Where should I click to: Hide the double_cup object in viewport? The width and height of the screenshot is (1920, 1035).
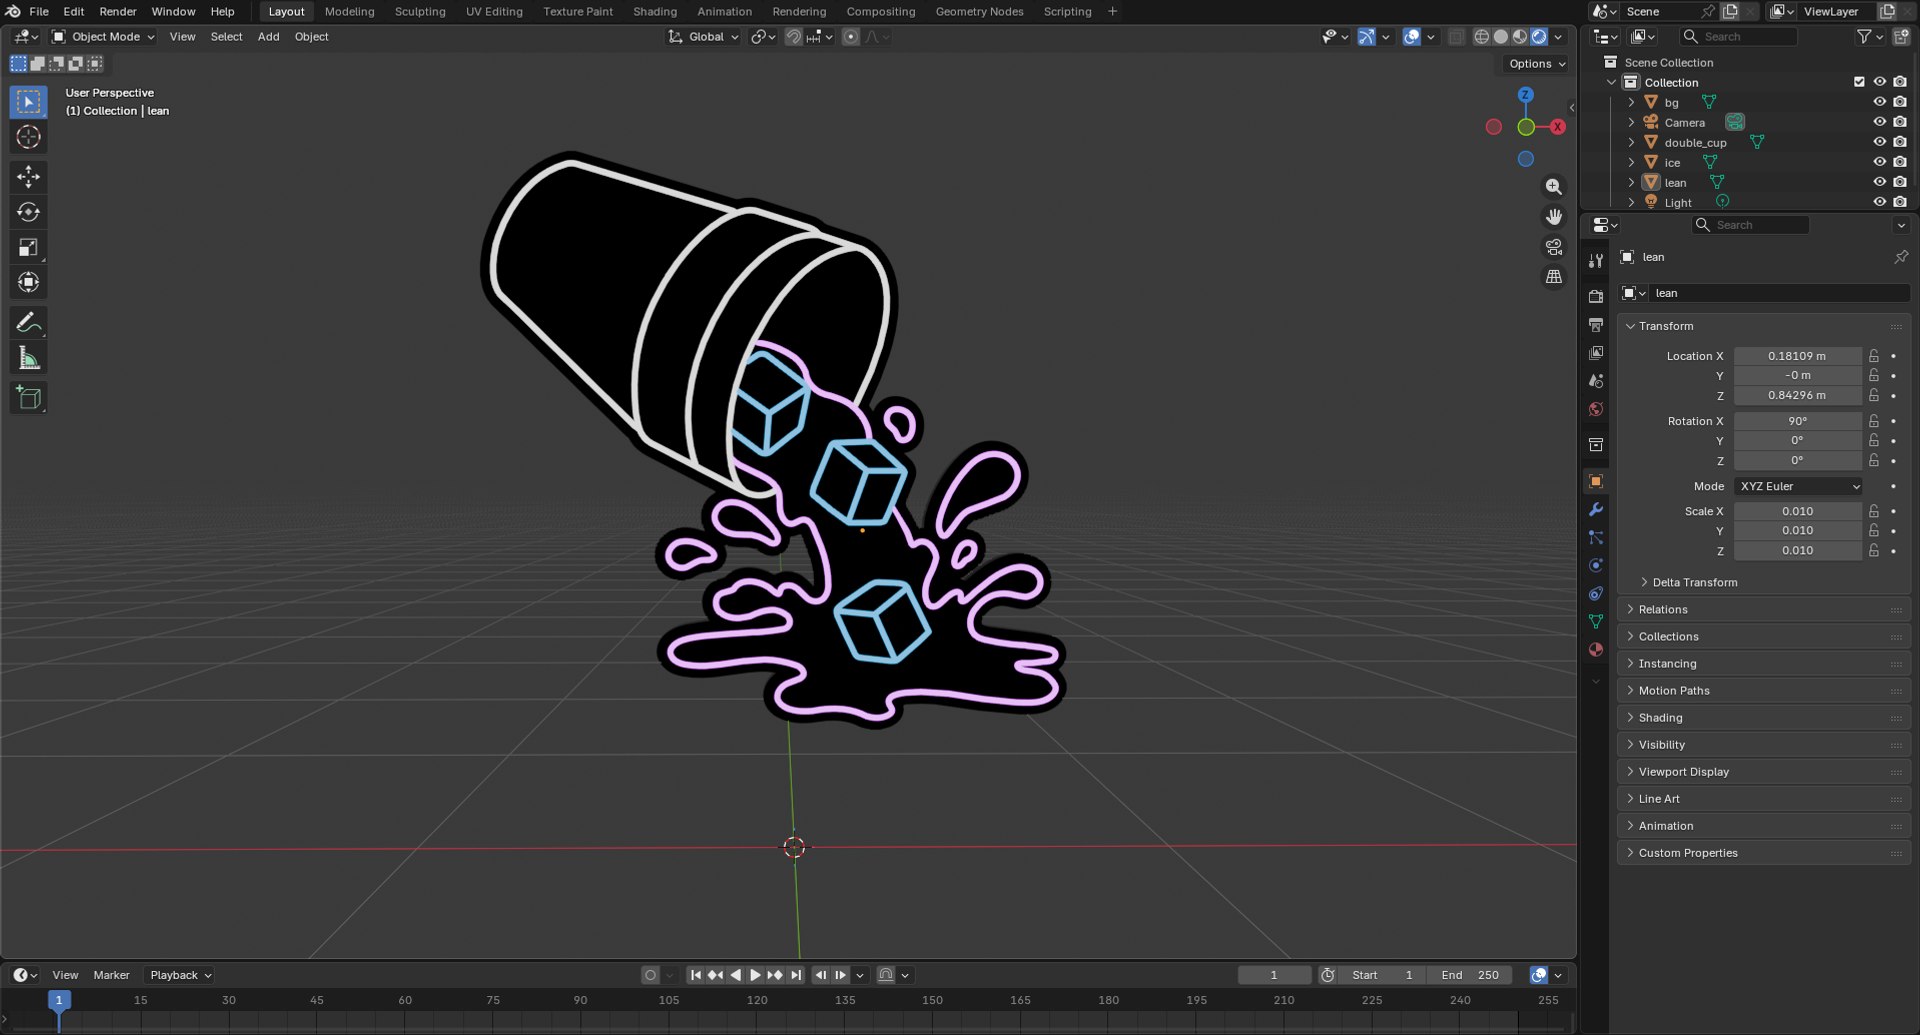(1879, 142)
